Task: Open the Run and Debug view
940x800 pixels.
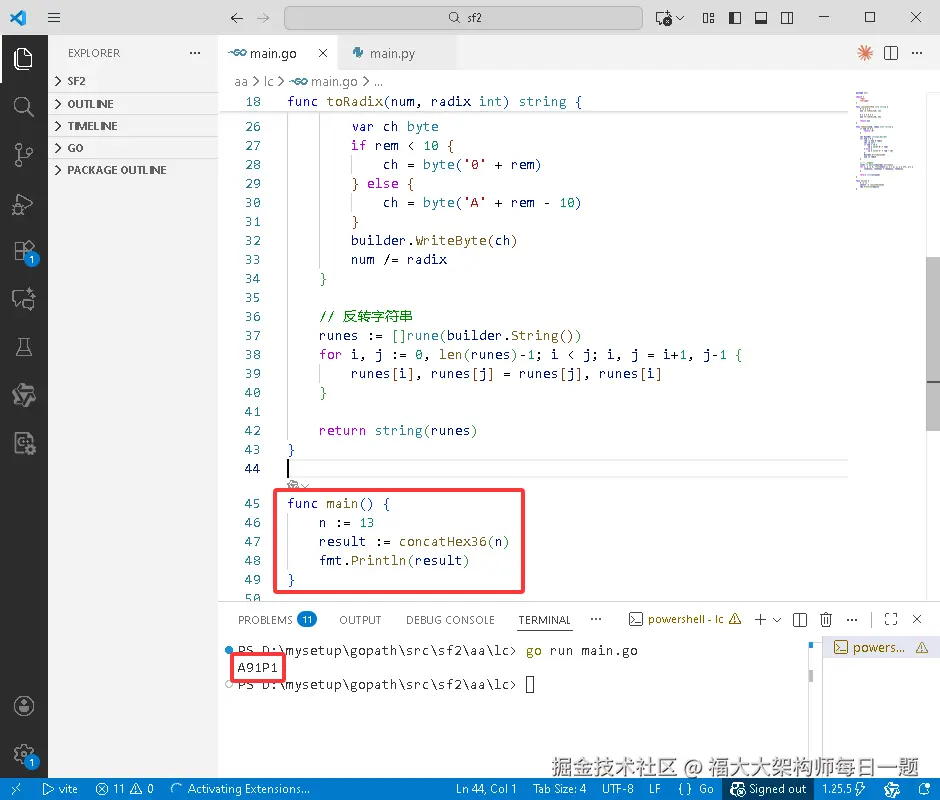Action: point(23,204)
